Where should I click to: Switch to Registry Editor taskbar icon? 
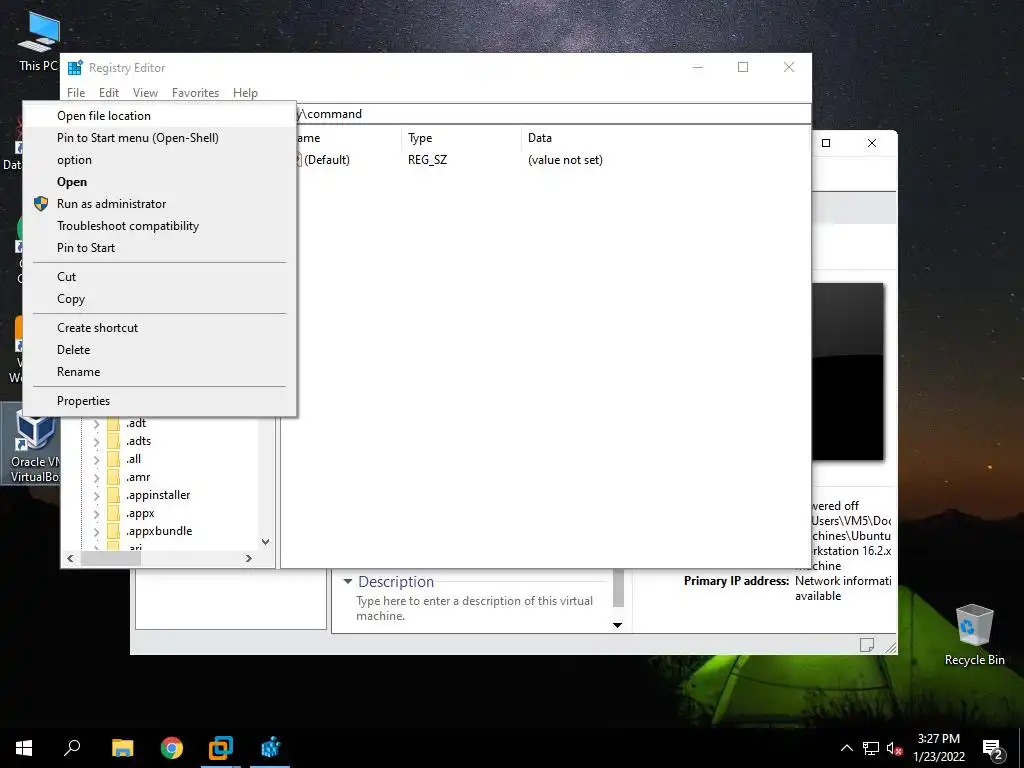[270, 748]
